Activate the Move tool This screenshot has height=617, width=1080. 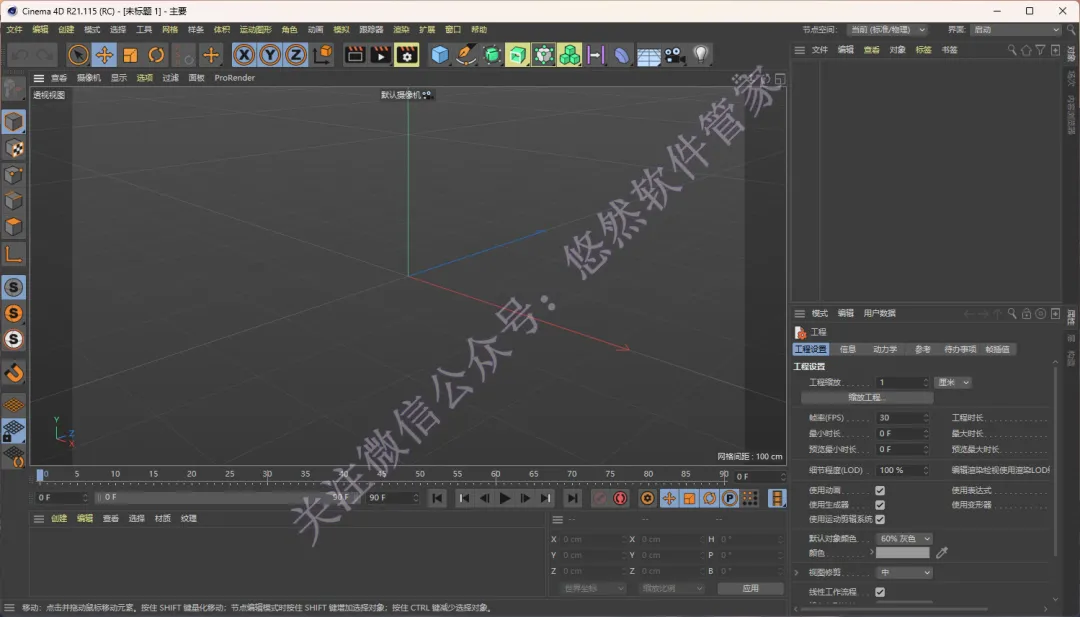click(104, 55)
